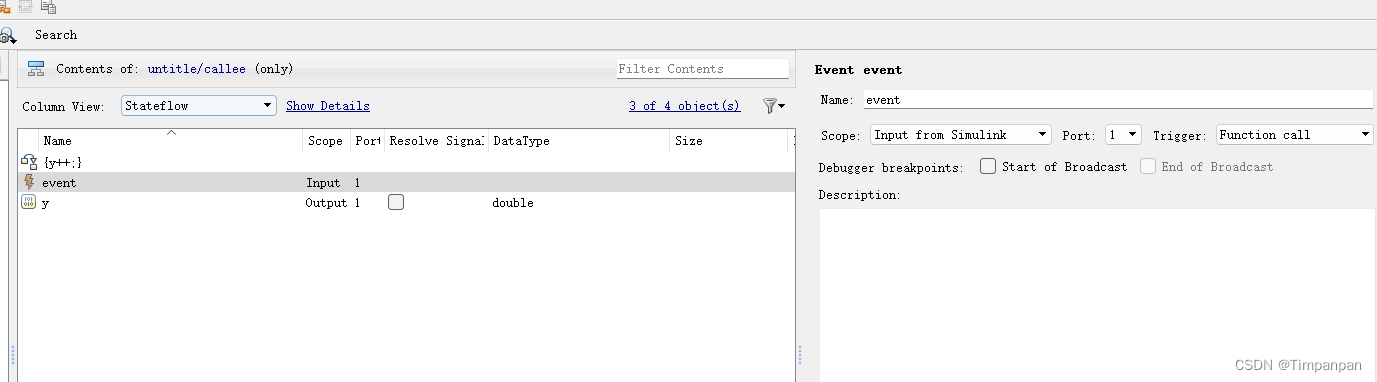Click the splitter handle between the panes
This screenshot has width=1377, height=382.
tap(801, 355)
